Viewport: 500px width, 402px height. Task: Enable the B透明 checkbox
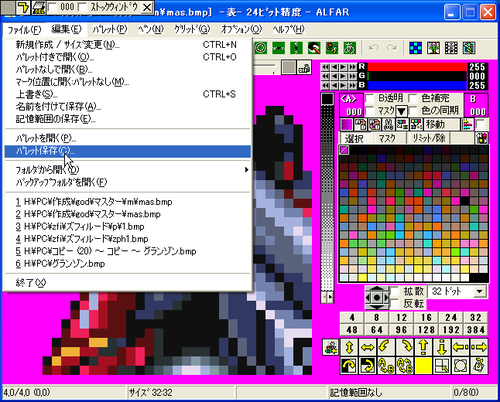(x=370, y=99)
